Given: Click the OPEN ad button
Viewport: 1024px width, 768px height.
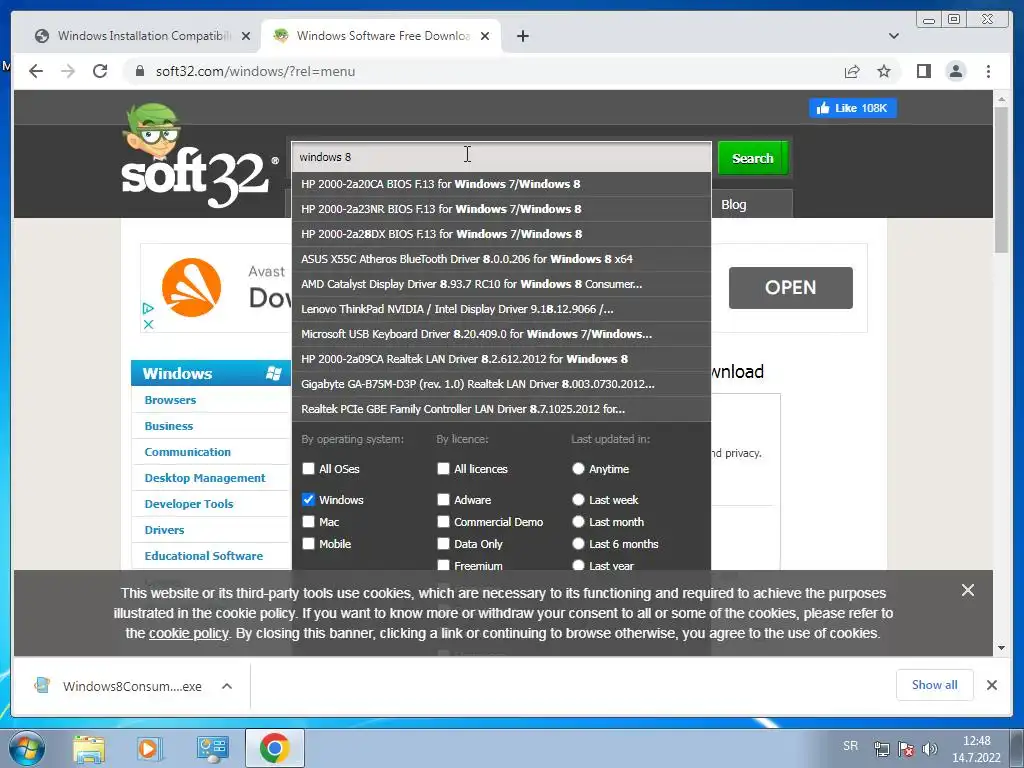Looking at the screenshot, I should [790, 287].
